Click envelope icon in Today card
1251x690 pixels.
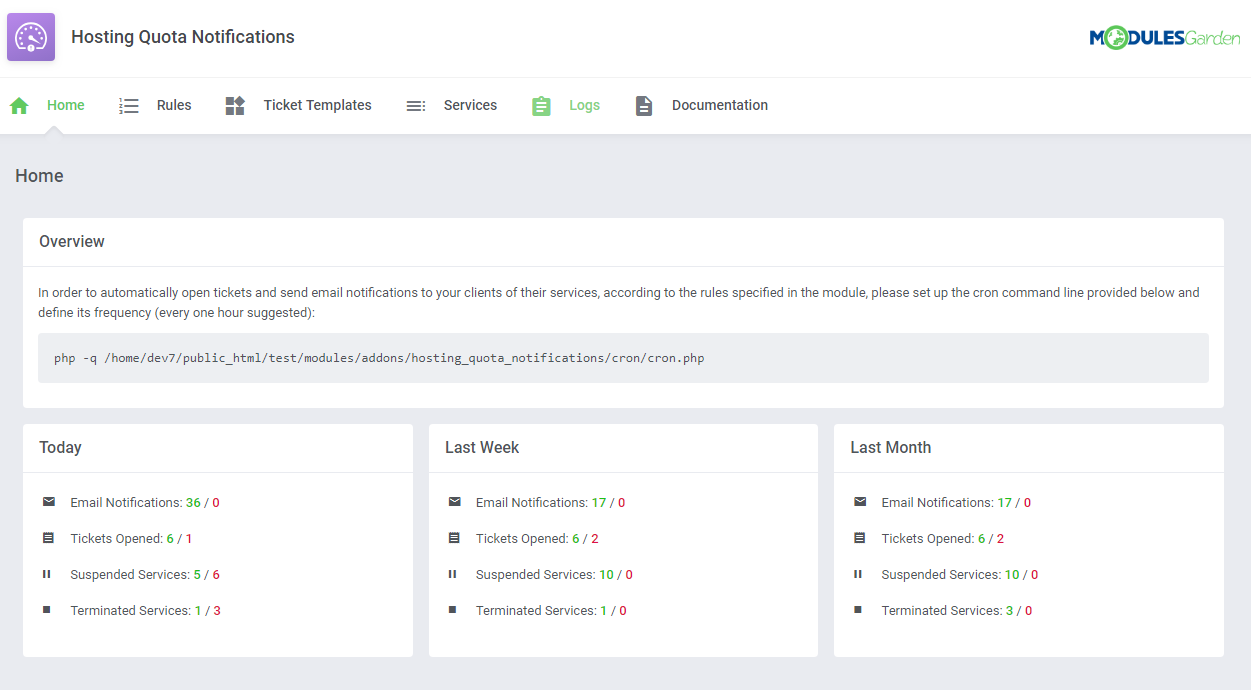pos(49,502)
